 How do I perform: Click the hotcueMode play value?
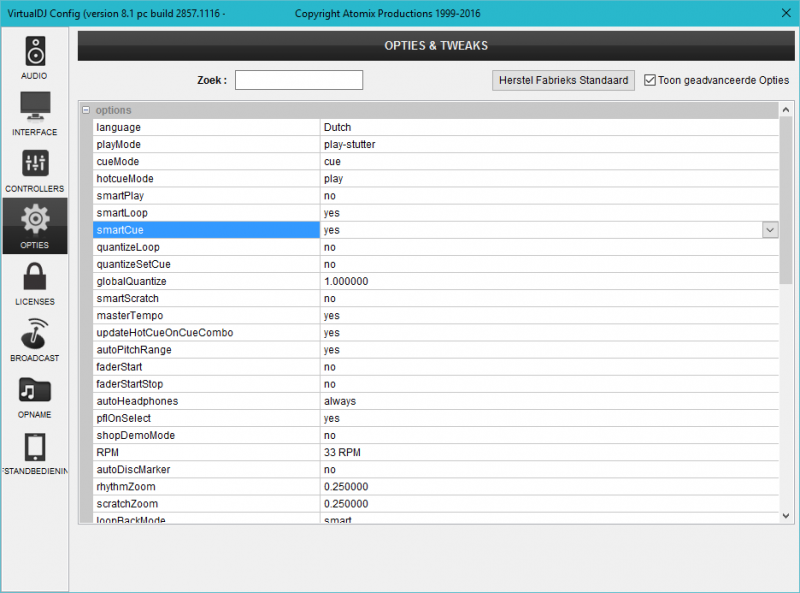pos(333,179)
